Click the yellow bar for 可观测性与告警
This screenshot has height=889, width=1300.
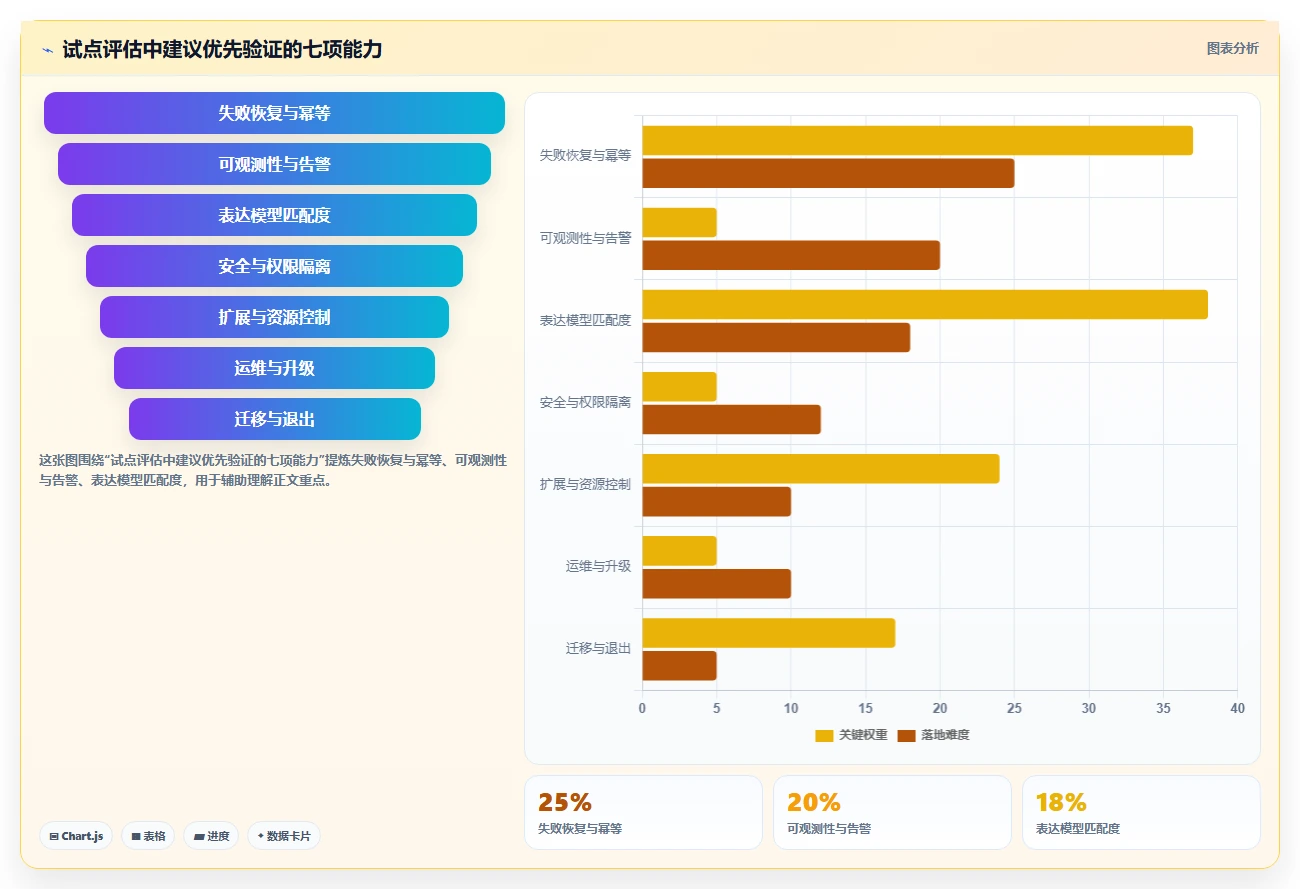(x=679, y=222)
